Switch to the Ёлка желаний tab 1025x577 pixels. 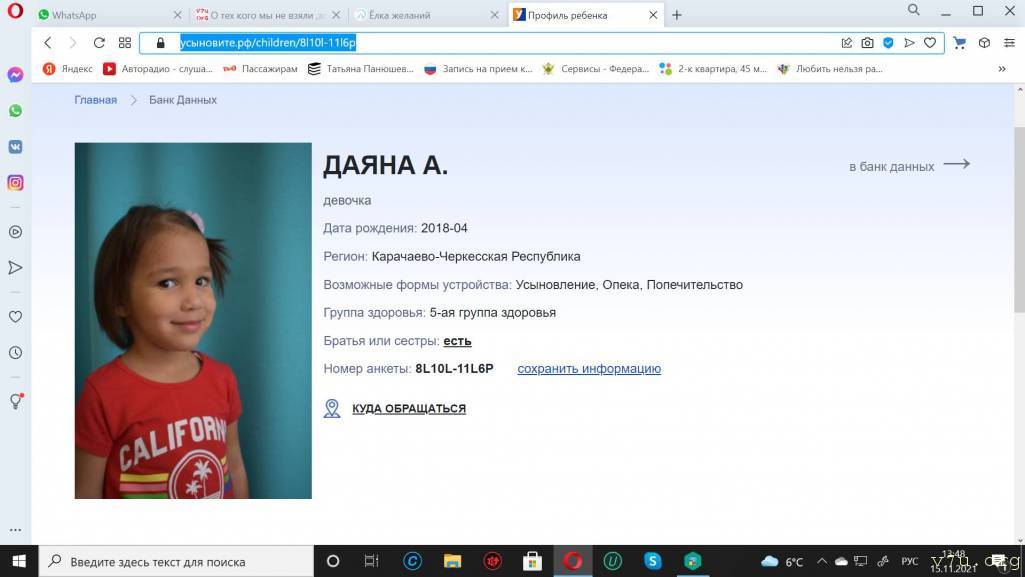point(420,15)
